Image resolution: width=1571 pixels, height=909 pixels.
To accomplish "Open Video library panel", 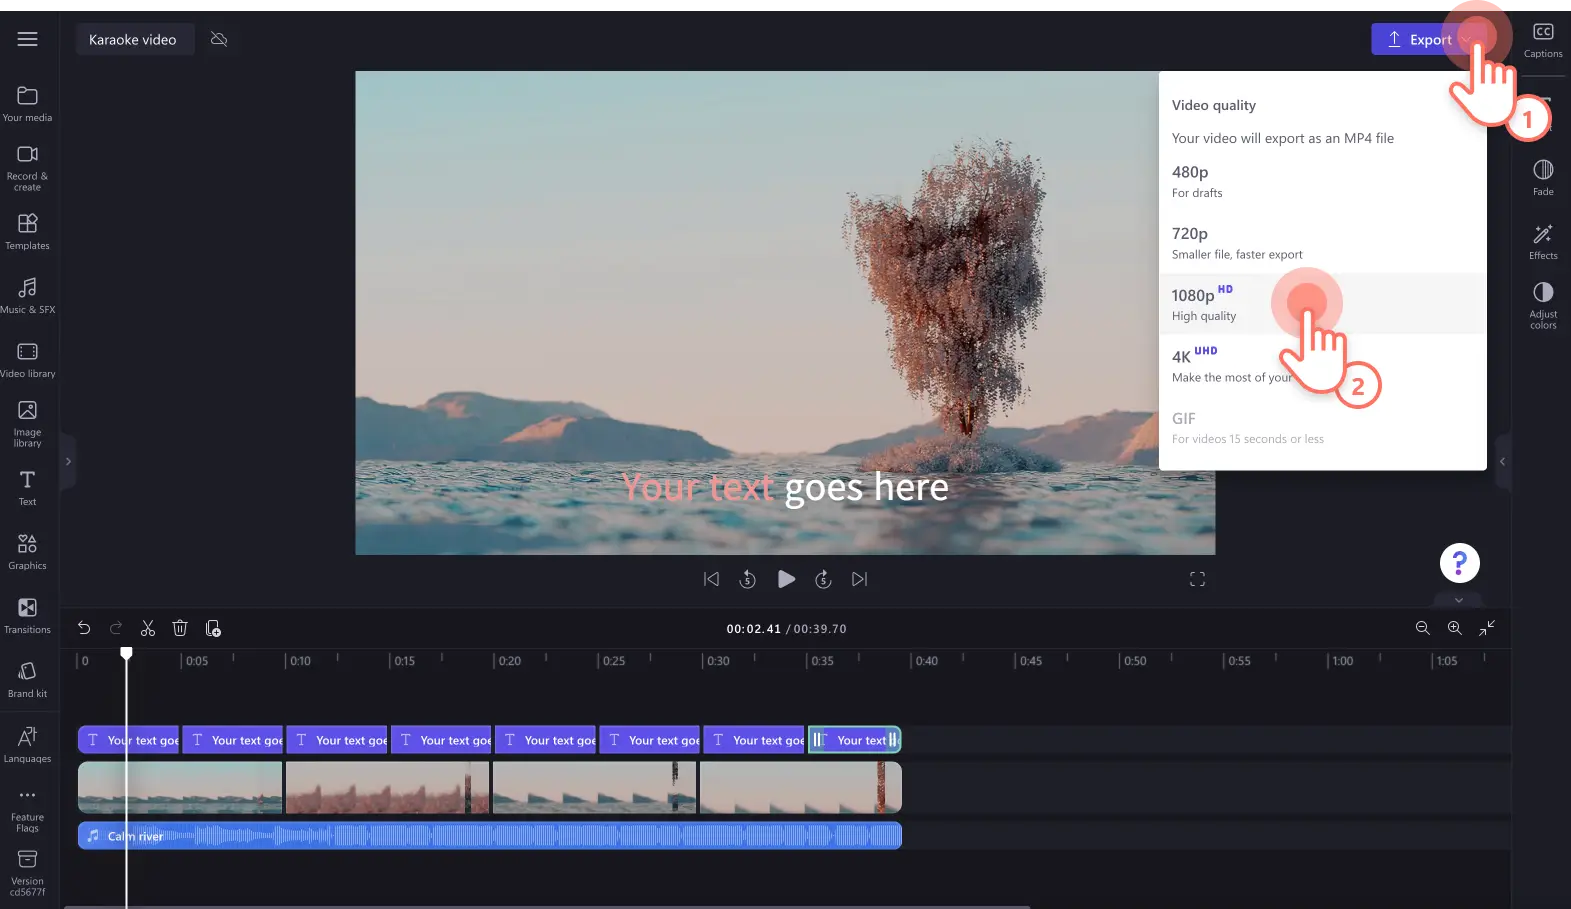I will click(x=27, y=360).
